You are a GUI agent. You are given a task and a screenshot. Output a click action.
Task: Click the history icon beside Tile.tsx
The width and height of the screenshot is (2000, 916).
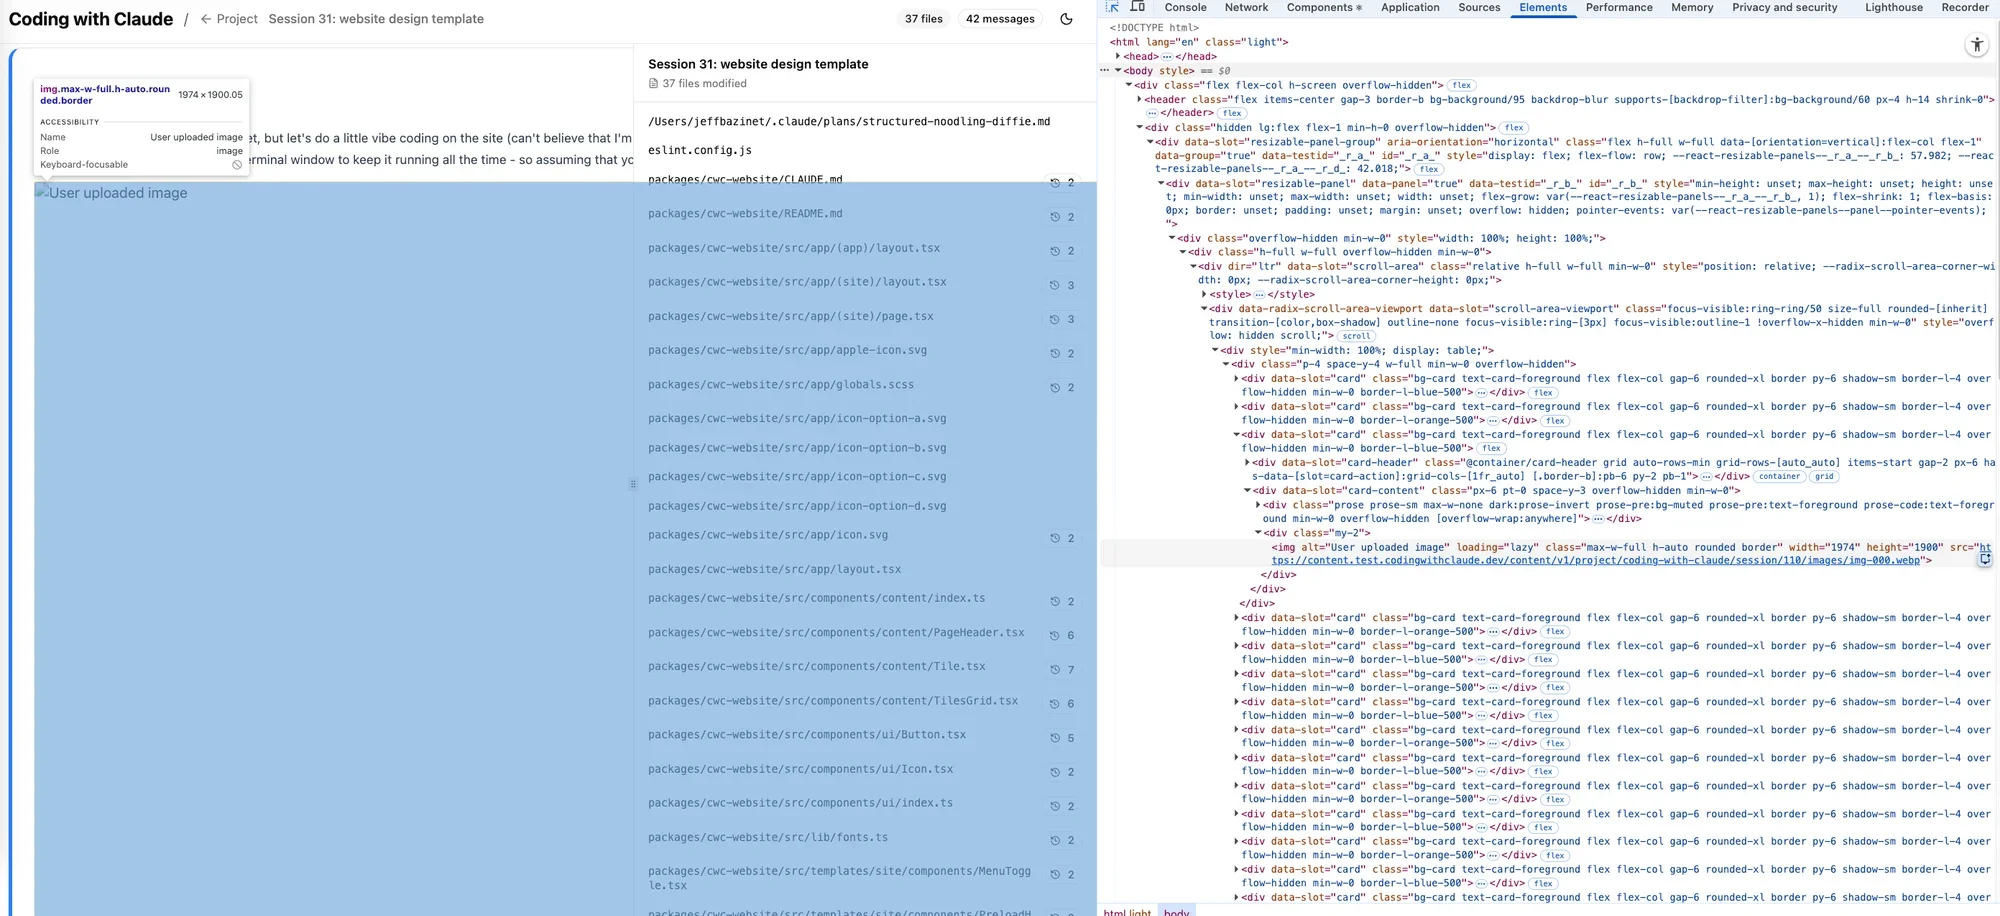pyautogui.click(x=1054, y=670)
